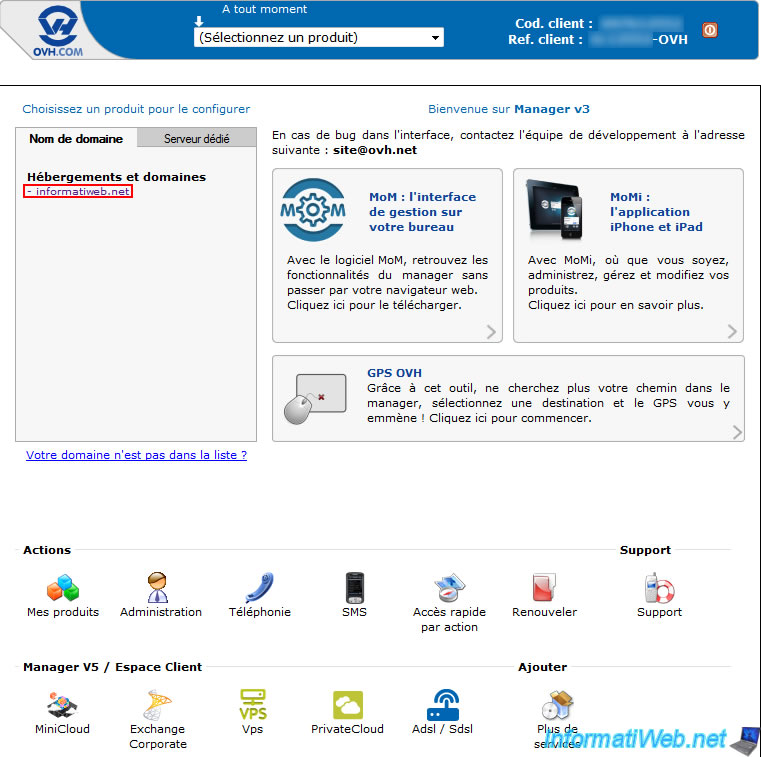Open the MiniCloud icon
This screenshot has height=757, width=761.
62,705
